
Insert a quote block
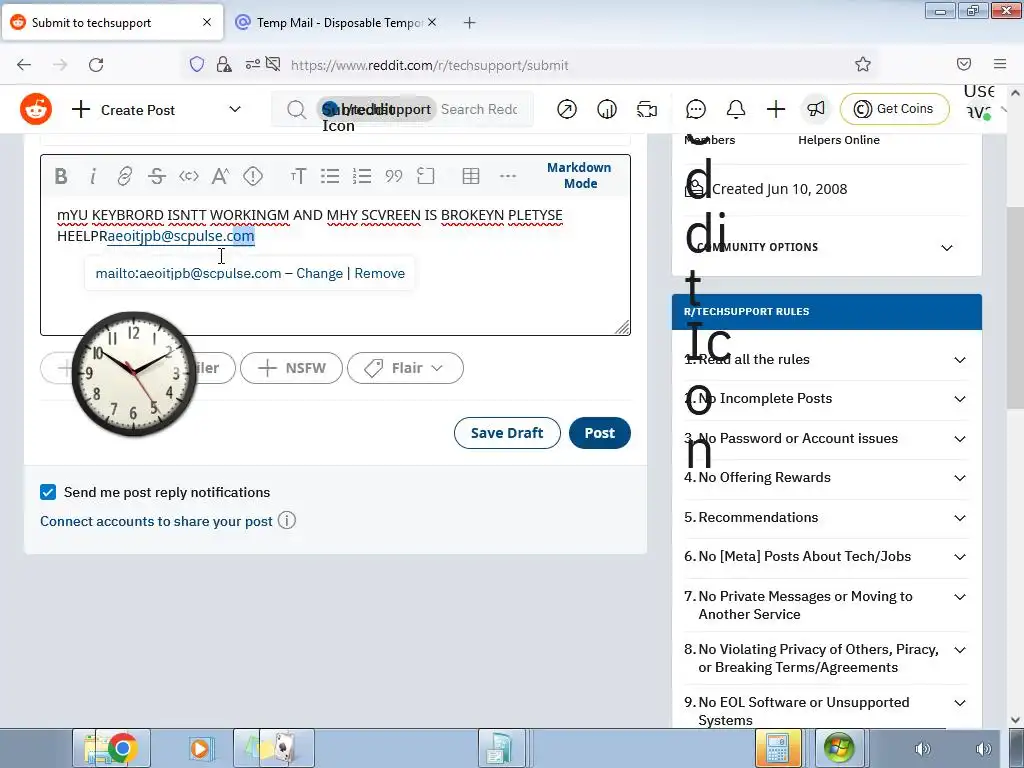pyautogui.click(x=394, y=176)
